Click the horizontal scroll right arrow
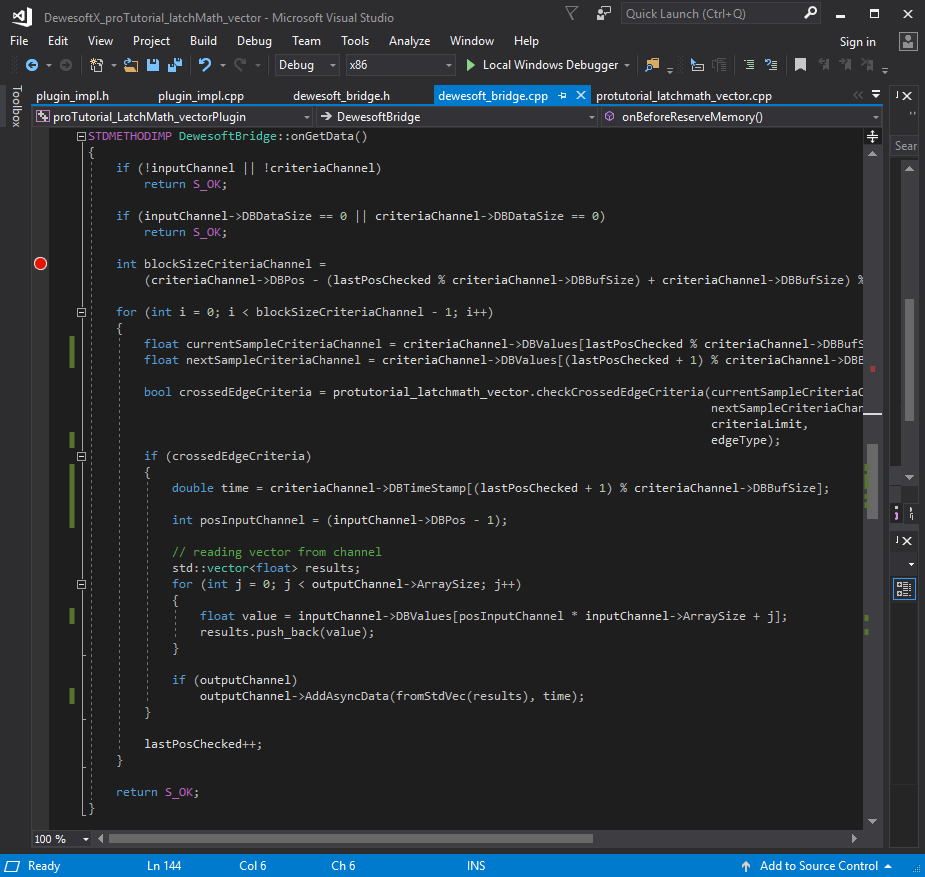This screenshot has width=925, height=877. tap(854, 839)
